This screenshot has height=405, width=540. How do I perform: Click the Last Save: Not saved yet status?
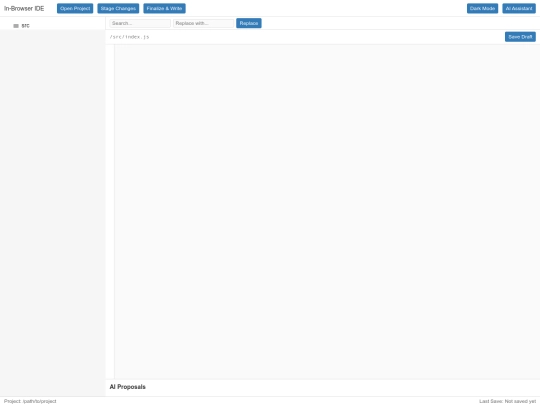coord(507,401)
